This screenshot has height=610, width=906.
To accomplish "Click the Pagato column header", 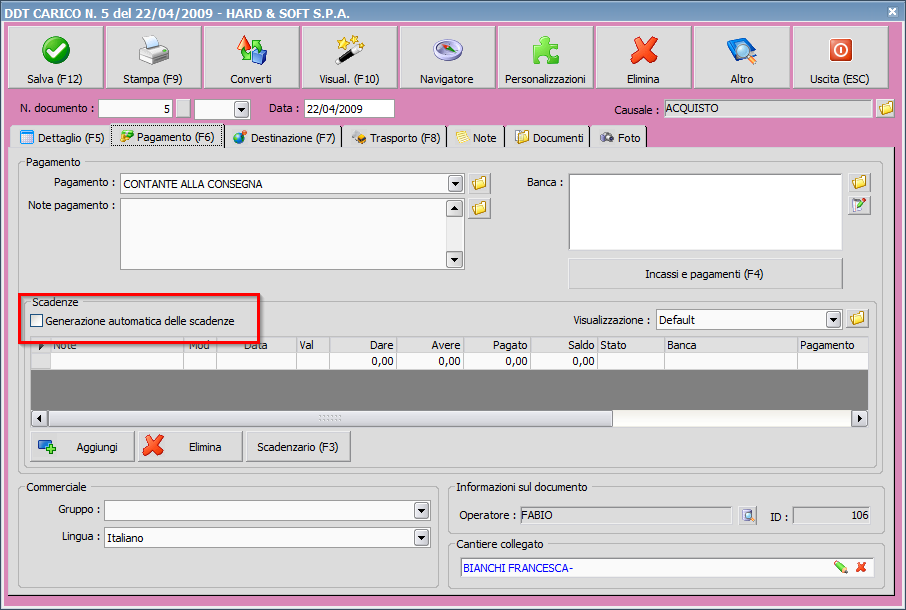I will [497, 345].
